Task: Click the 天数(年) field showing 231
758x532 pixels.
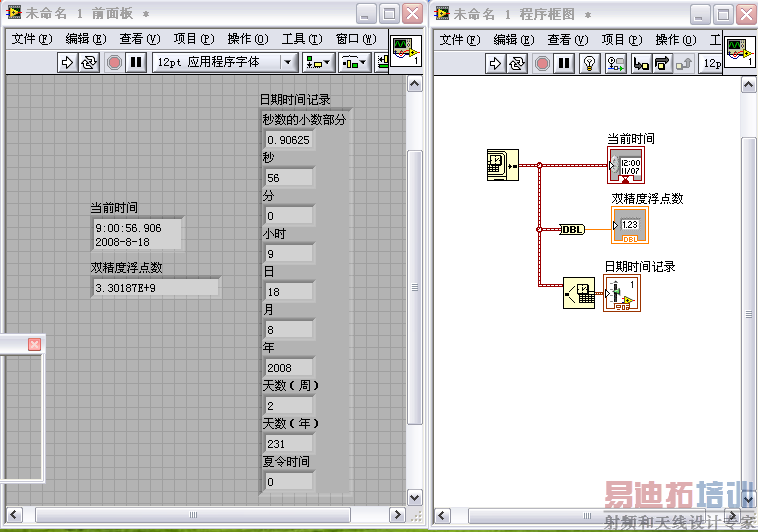Action: click(289, 444)
